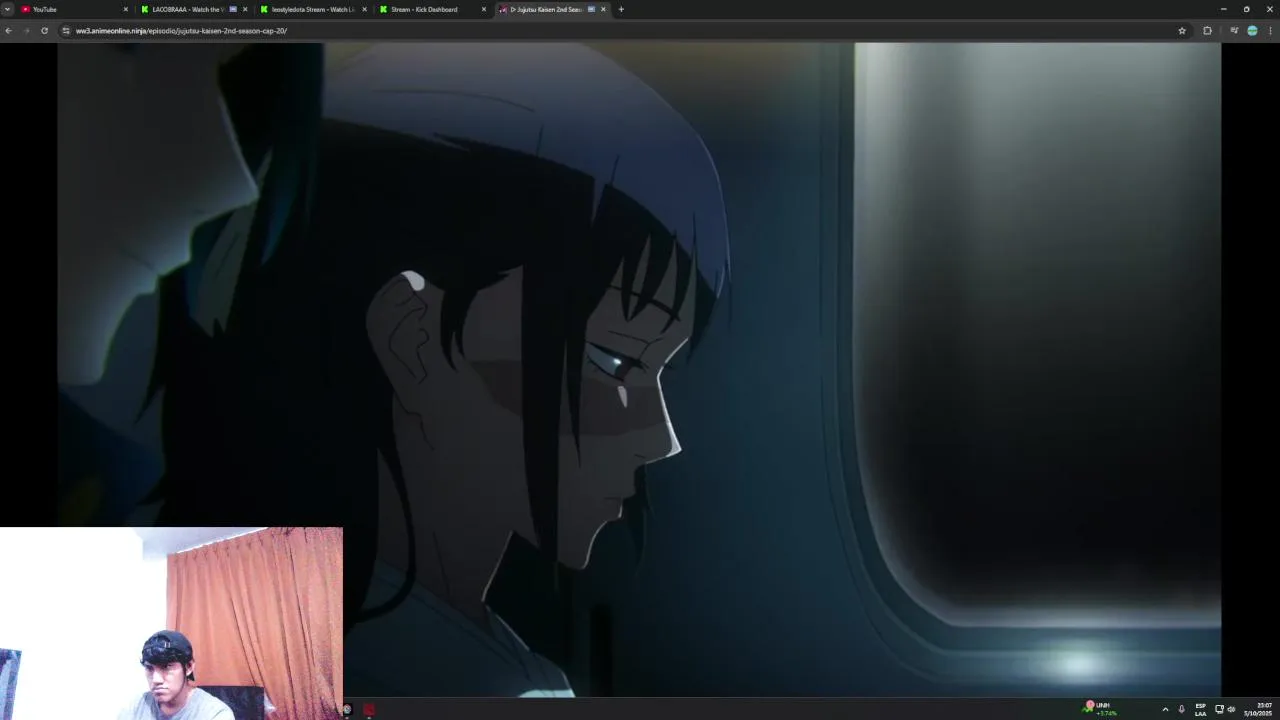
Task: Click the webcam overlay thumbnail
Action: (x=171, y=623)
